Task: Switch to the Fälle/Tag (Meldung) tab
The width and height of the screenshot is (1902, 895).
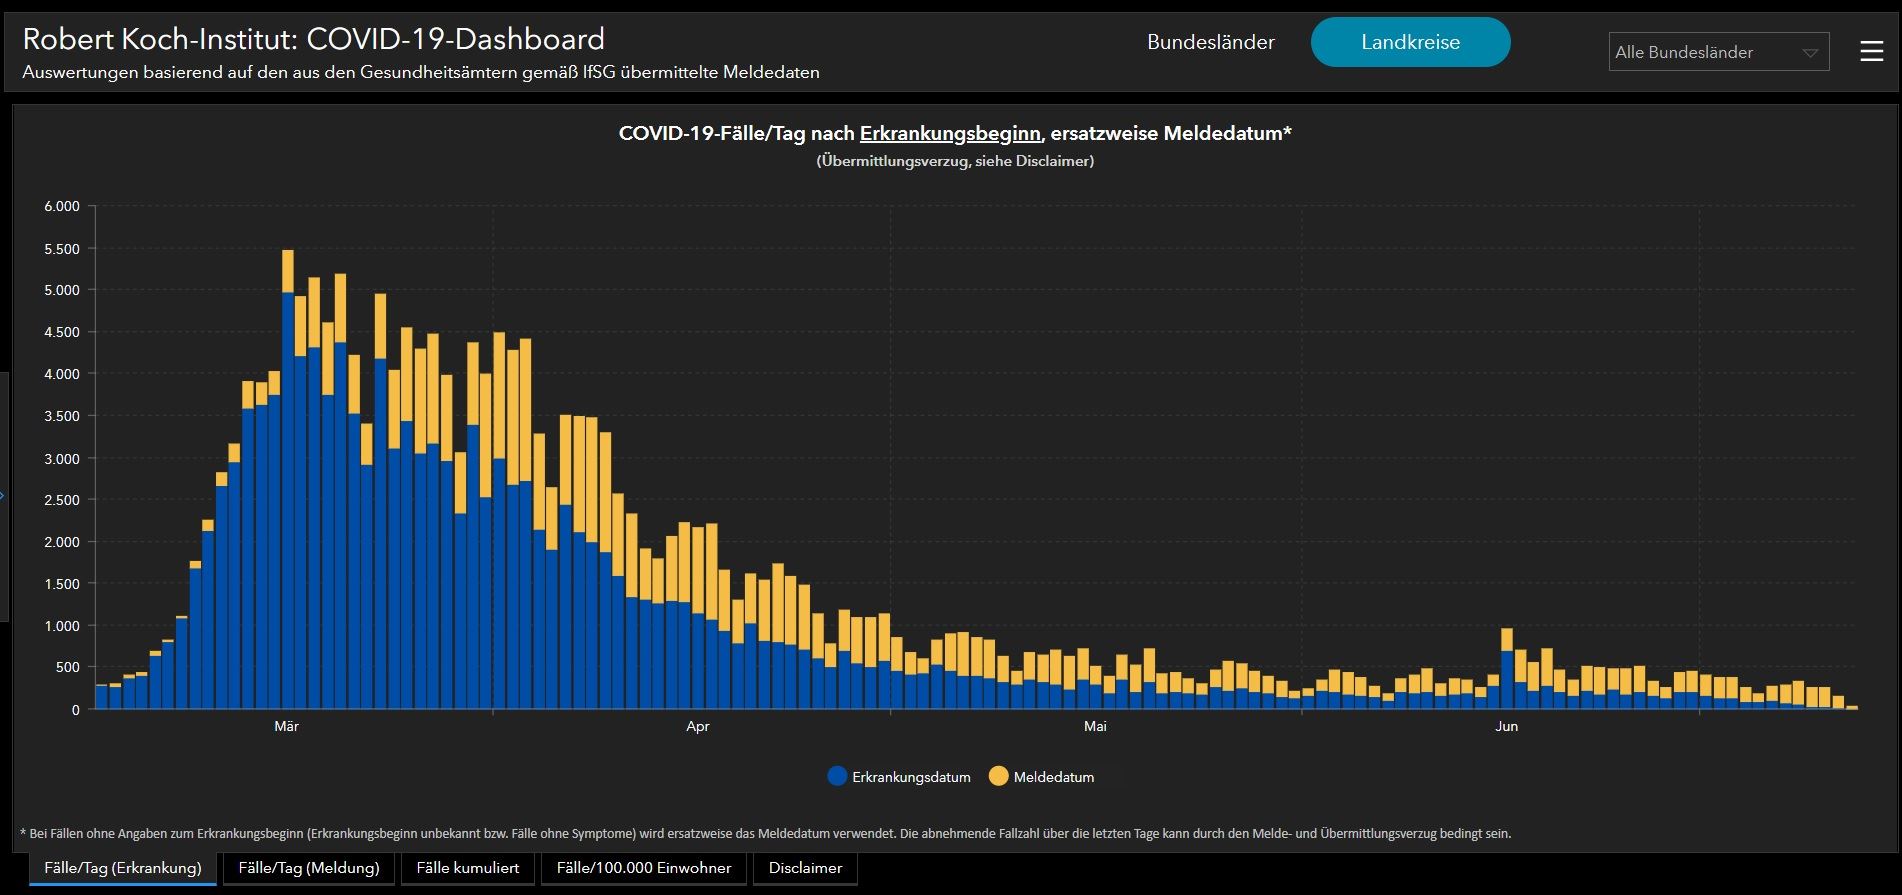Action: point(309,868)
